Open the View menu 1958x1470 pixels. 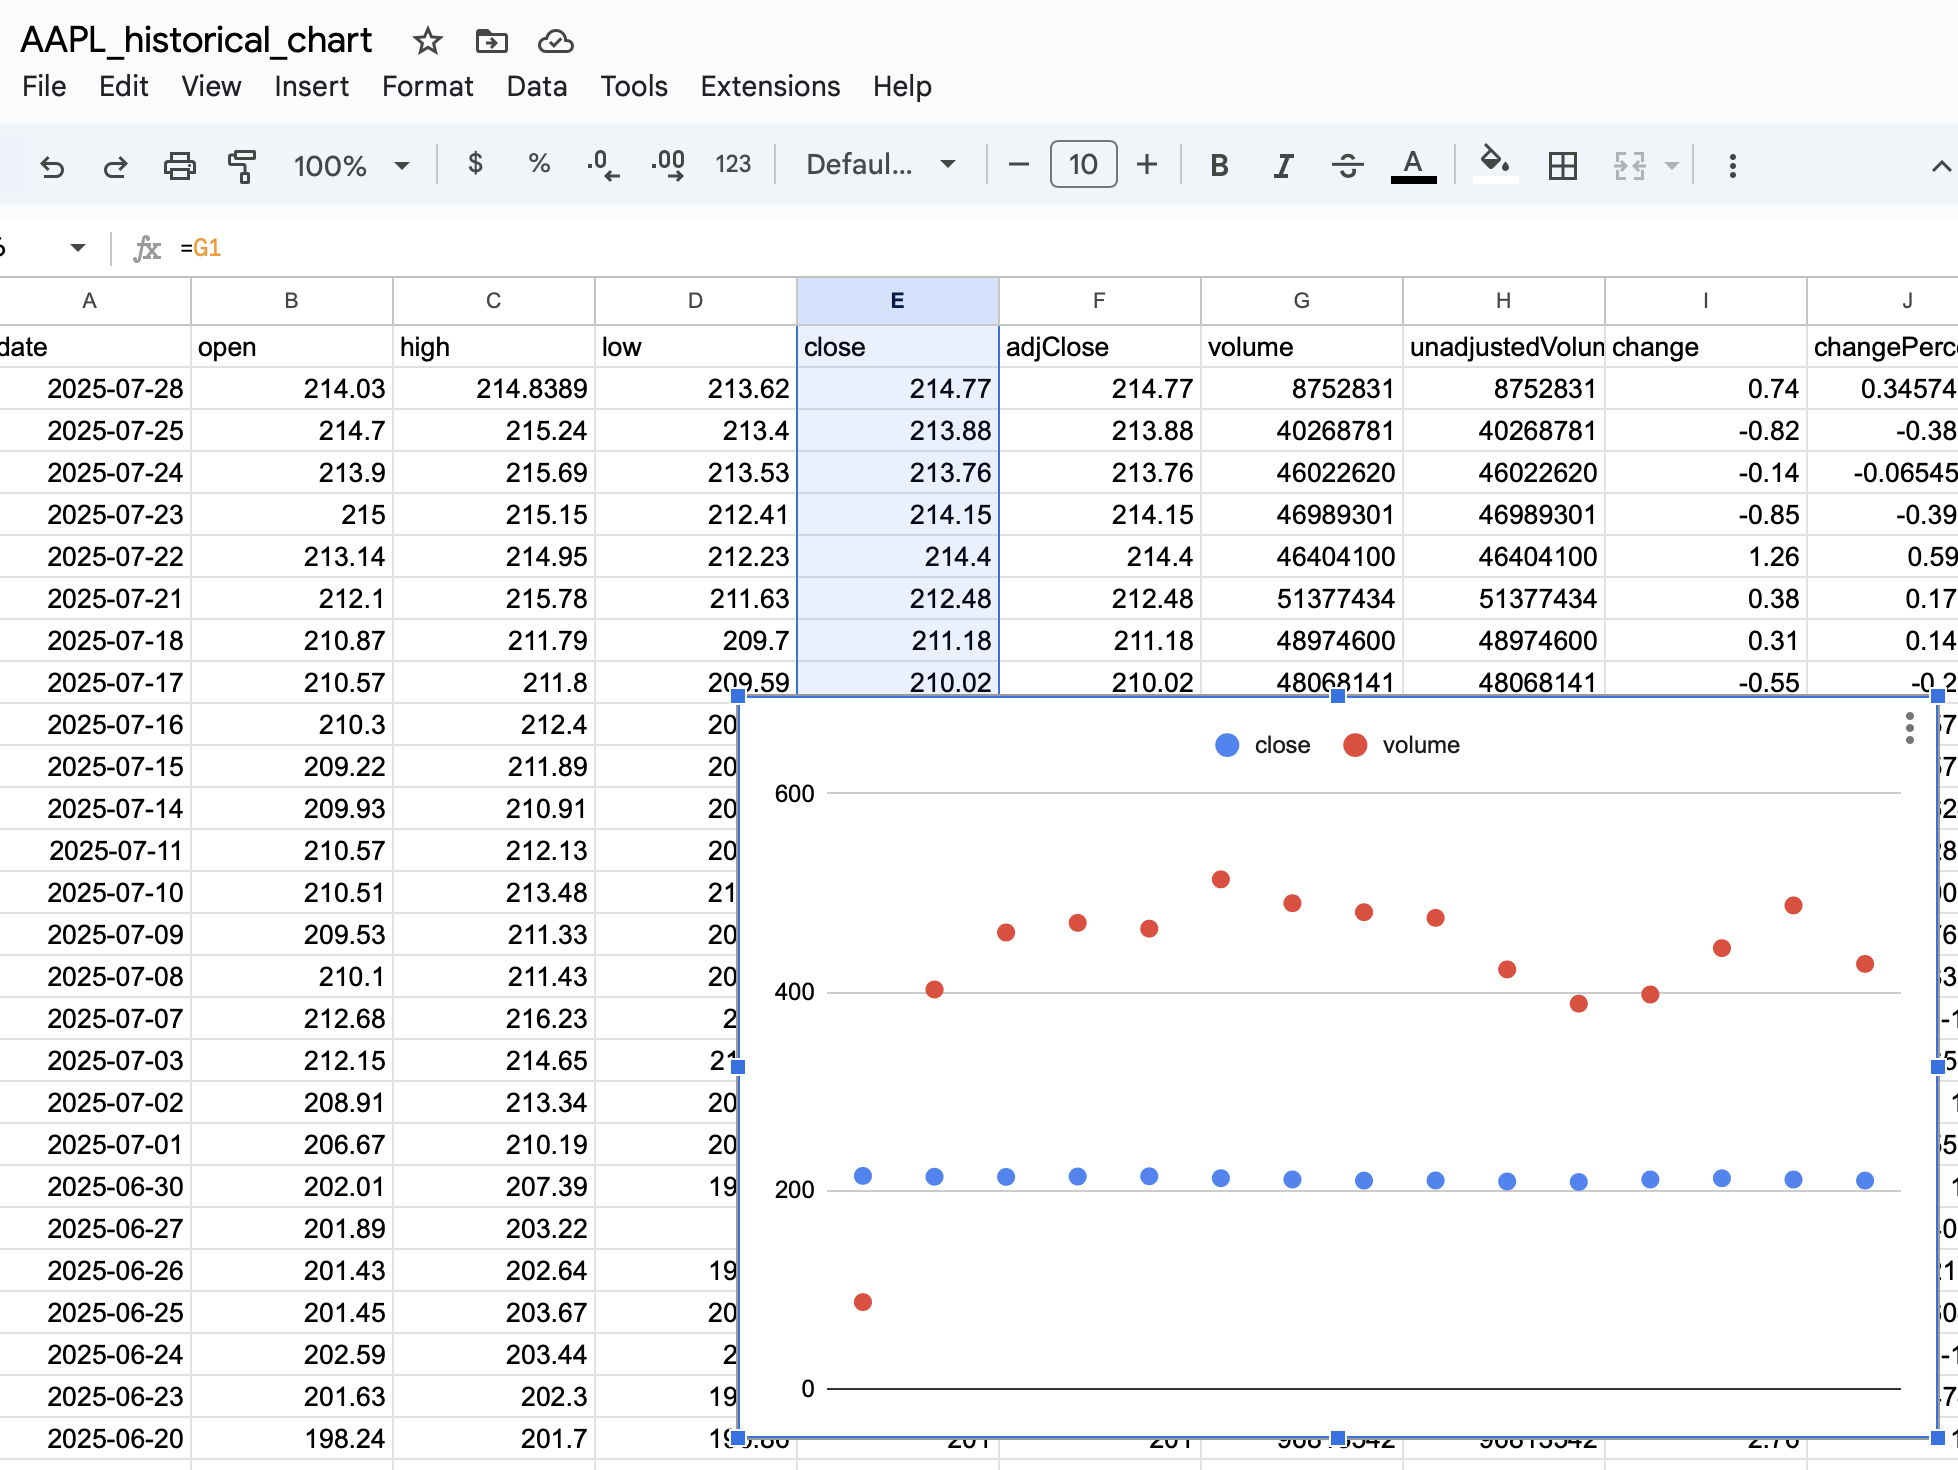coord(211,86)
